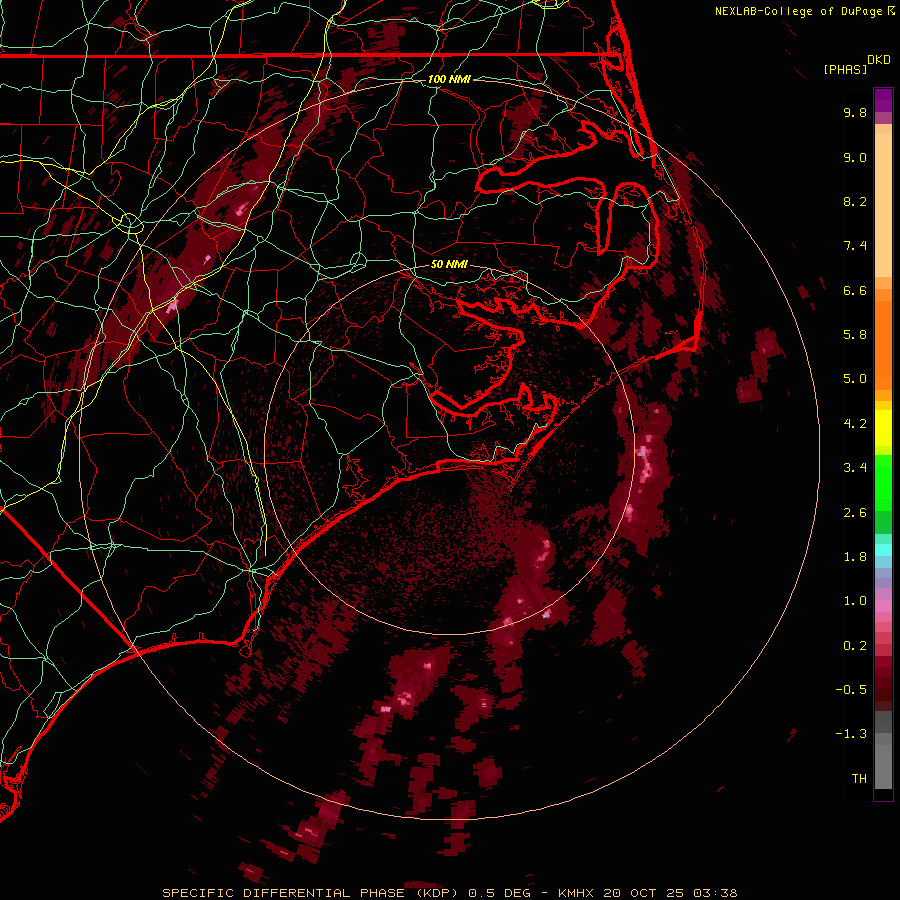The image size is (900, 900).
Task: Click the 1.8 value on color scale
Action: tap(855, 557)
